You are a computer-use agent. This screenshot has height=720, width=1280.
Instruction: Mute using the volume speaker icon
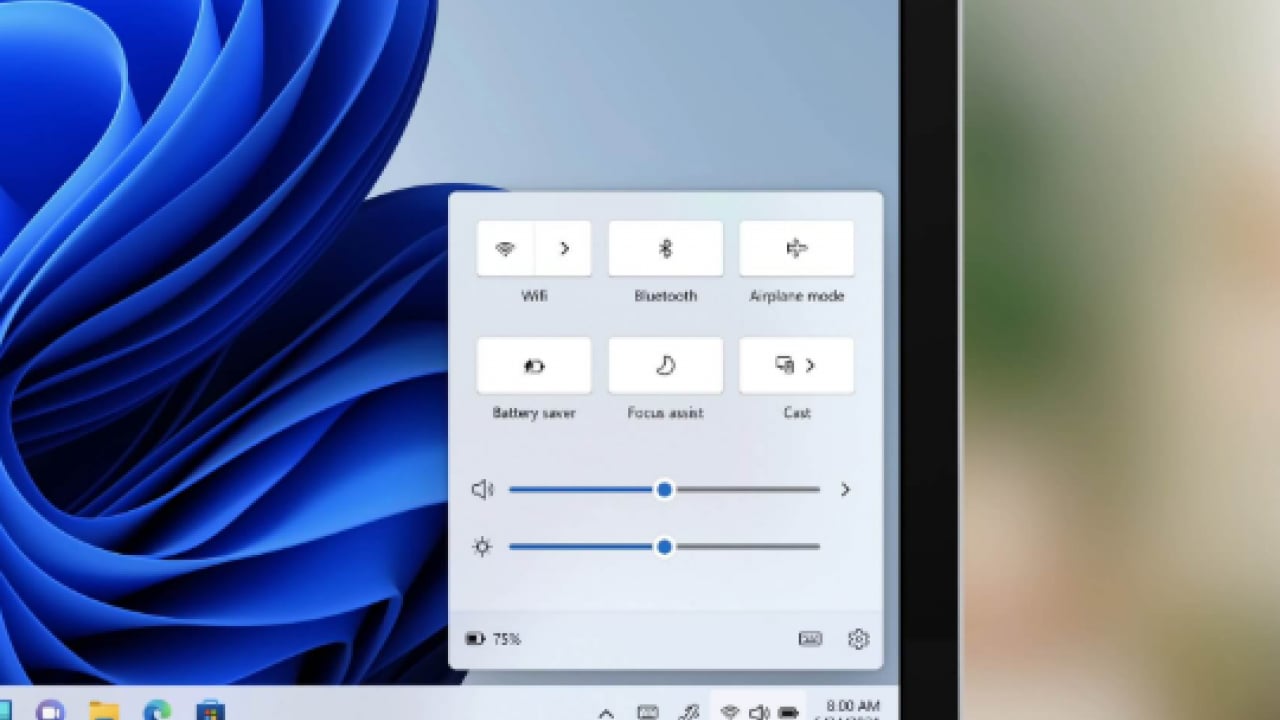click(x=482, y=489)
